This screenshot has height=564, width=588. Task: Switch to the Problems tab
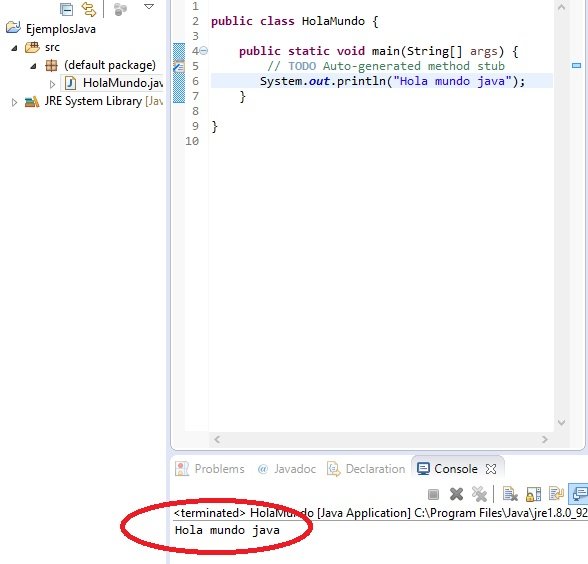[210, 469]
